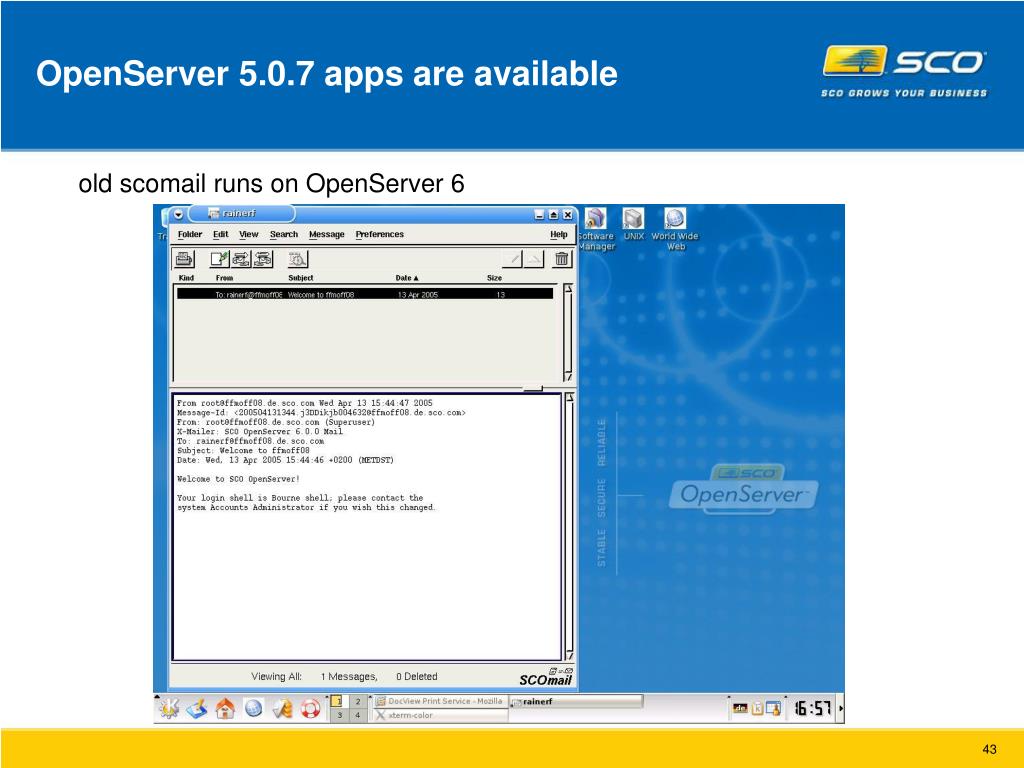Open the Help menu
Viewport: 1024px width, 768px height.
pos(559,234)
